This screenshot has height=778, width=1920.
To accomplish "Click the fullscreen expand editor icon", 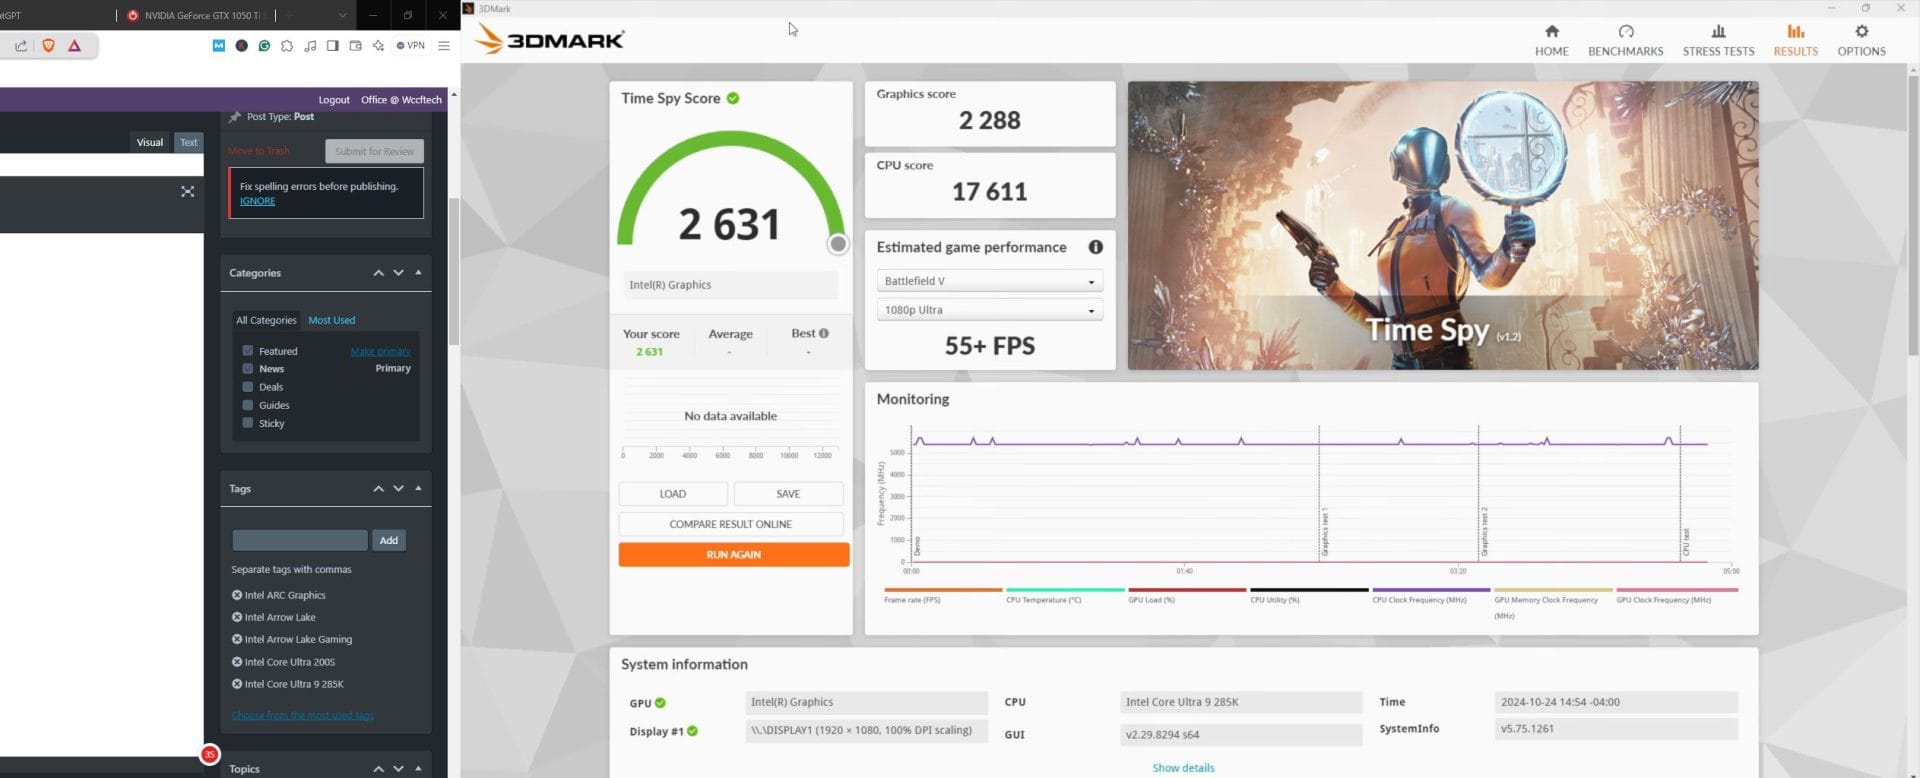I will (187, 191).
